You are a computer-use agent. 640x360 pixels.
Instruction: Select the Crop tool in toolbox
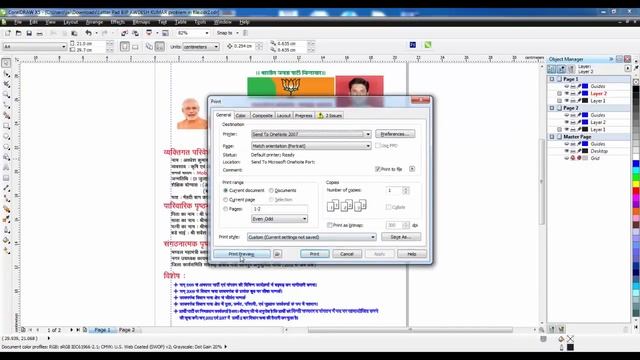(x=6, y=84)
